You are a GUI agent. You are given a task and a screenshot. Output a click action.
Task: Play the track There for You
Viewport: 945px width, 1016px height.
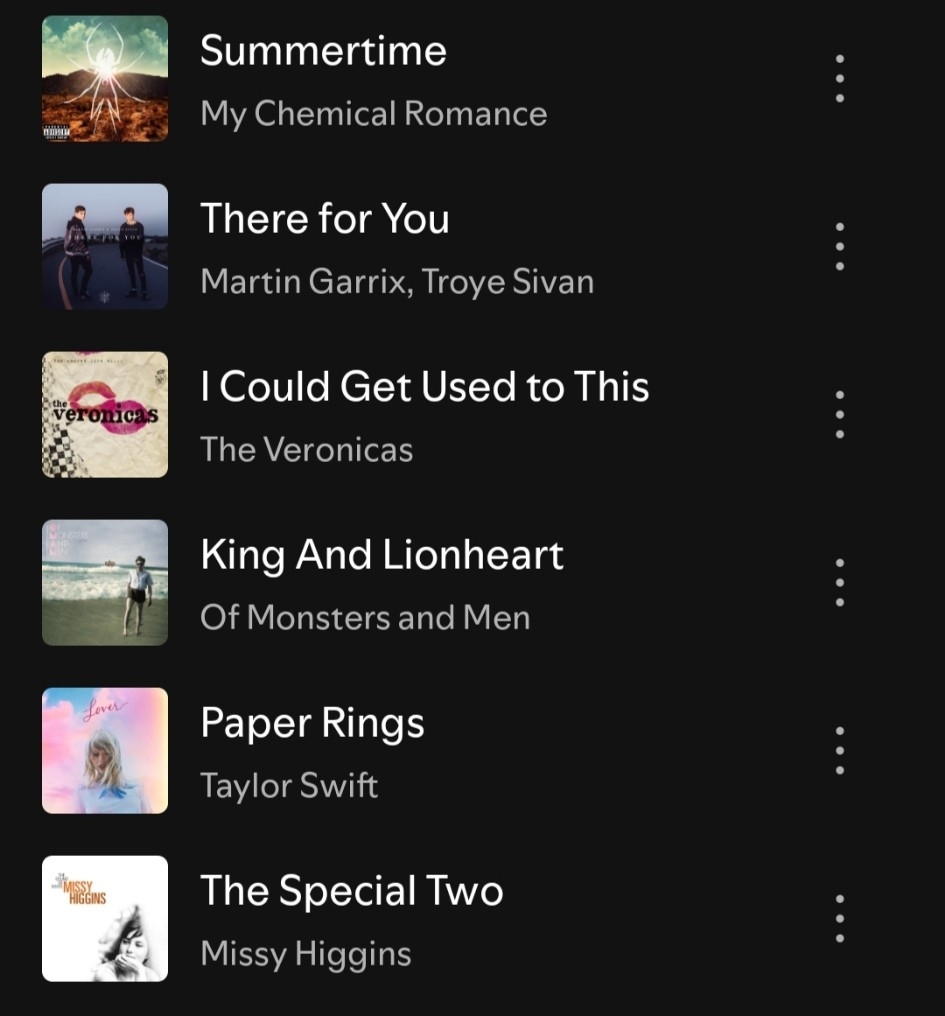pos(325,218)
